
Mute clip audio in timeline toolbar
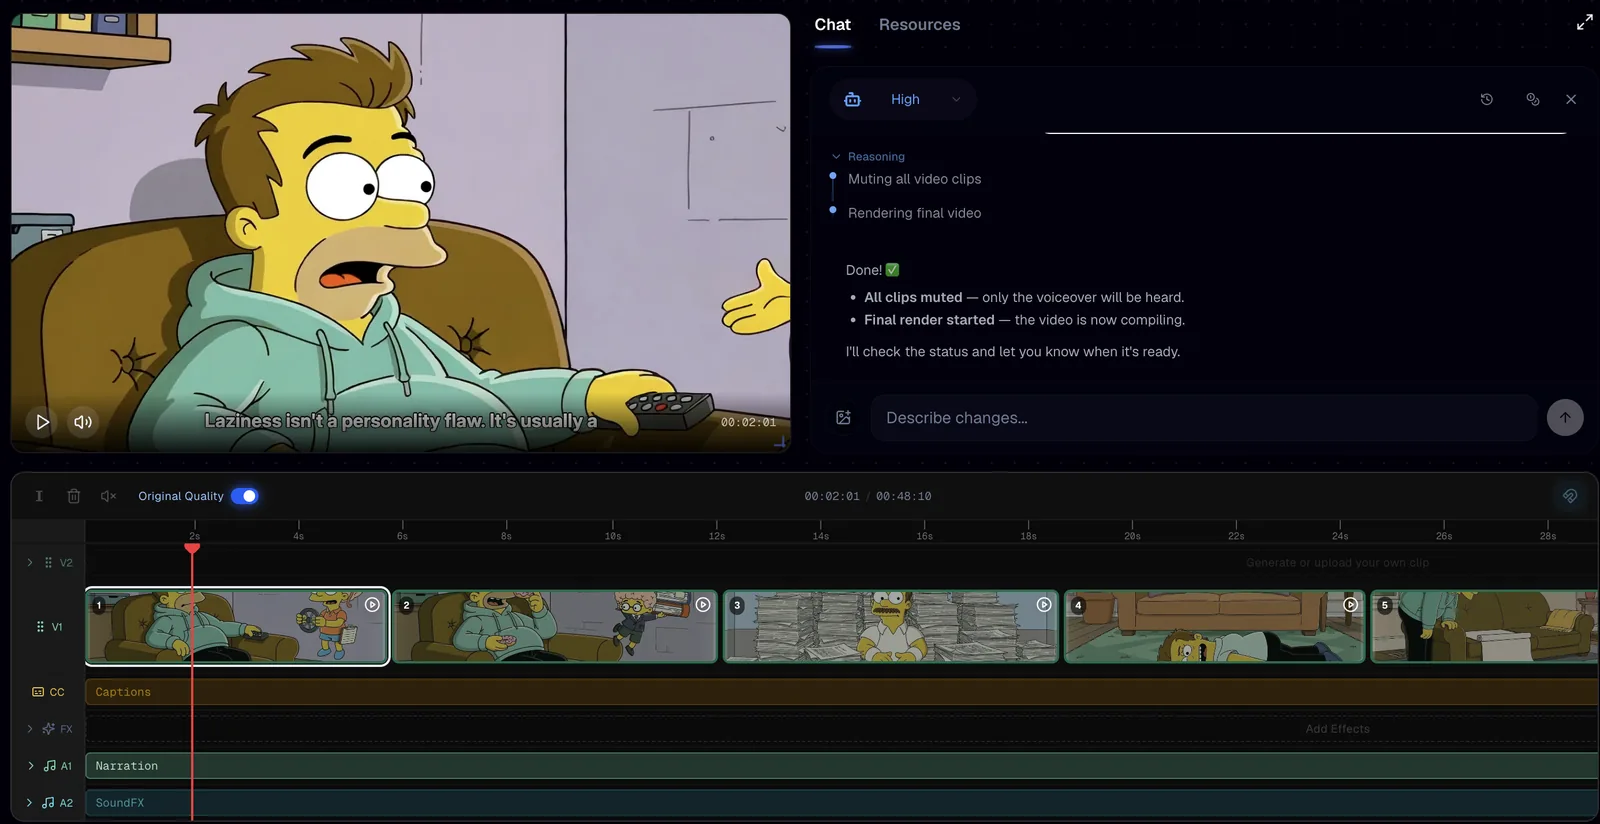(108, 496)
